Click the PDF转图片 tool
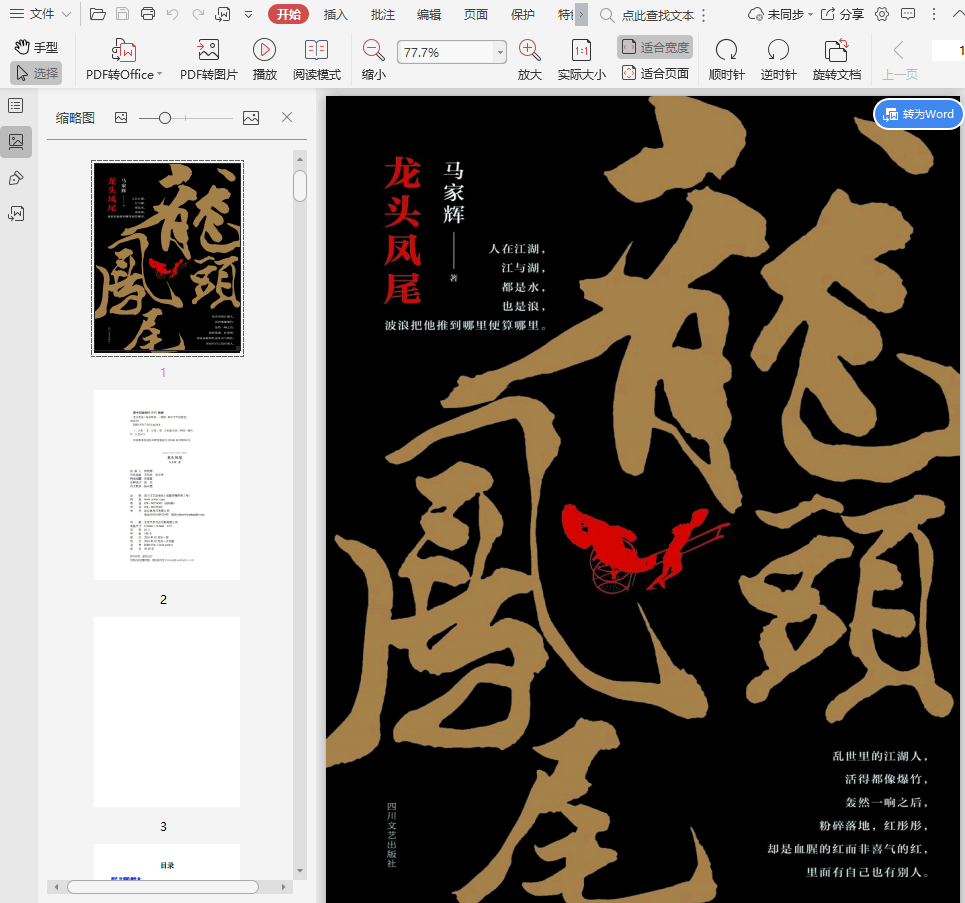965x903 pixels. 209,59
